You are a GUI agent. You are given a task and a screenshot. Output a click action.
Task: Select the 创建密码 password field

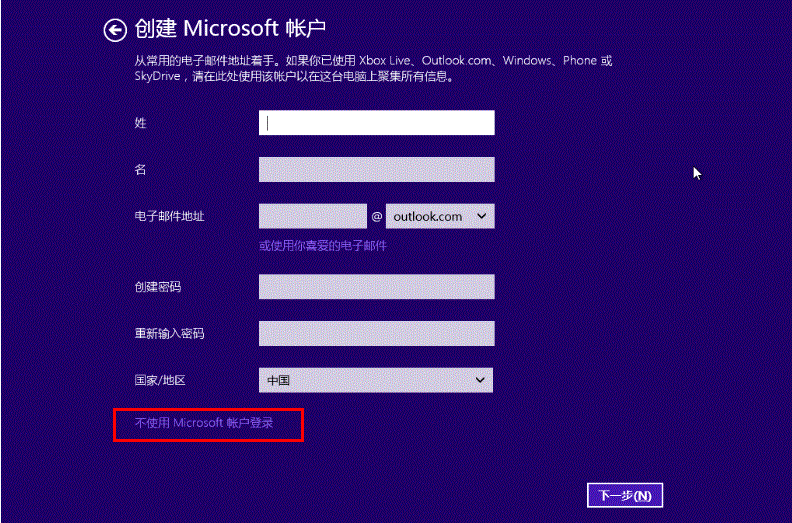pos(376,287)
